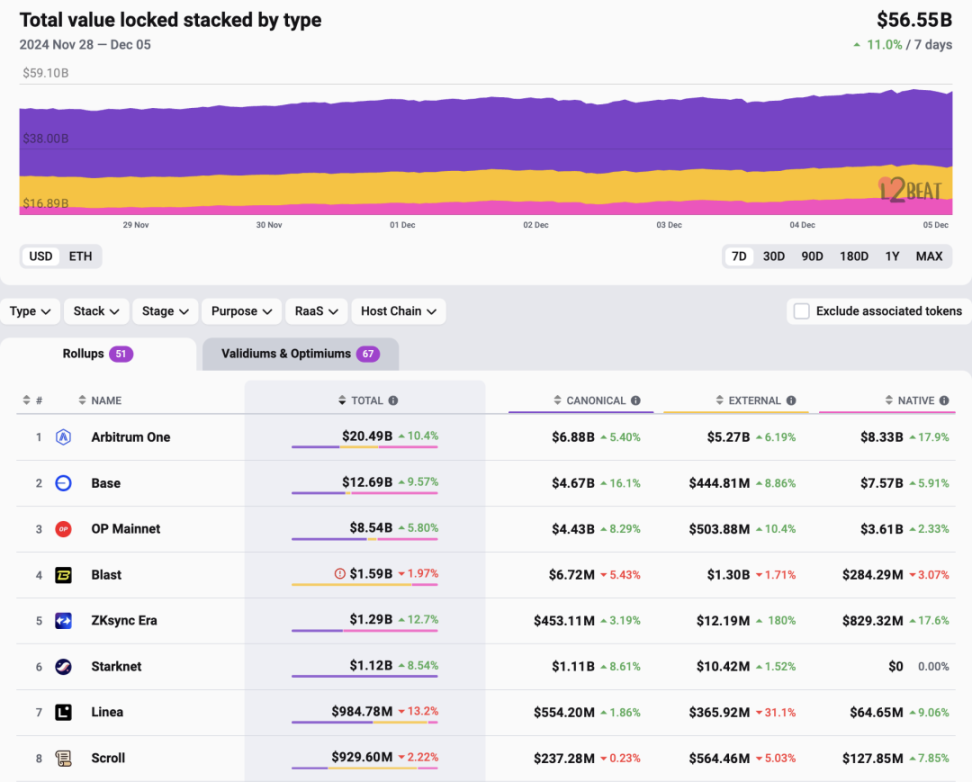Open the Type filter dropdown
The width and height of the screenshot is (972, 782).
(x=30, y=311)
